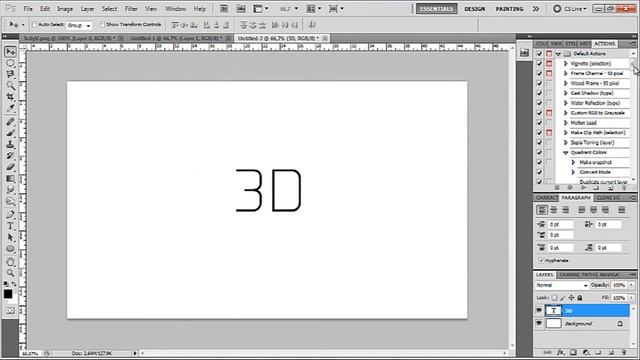
Task: Click Add layer mask icon
Action: pyautogui.click(x=573, y=352)
